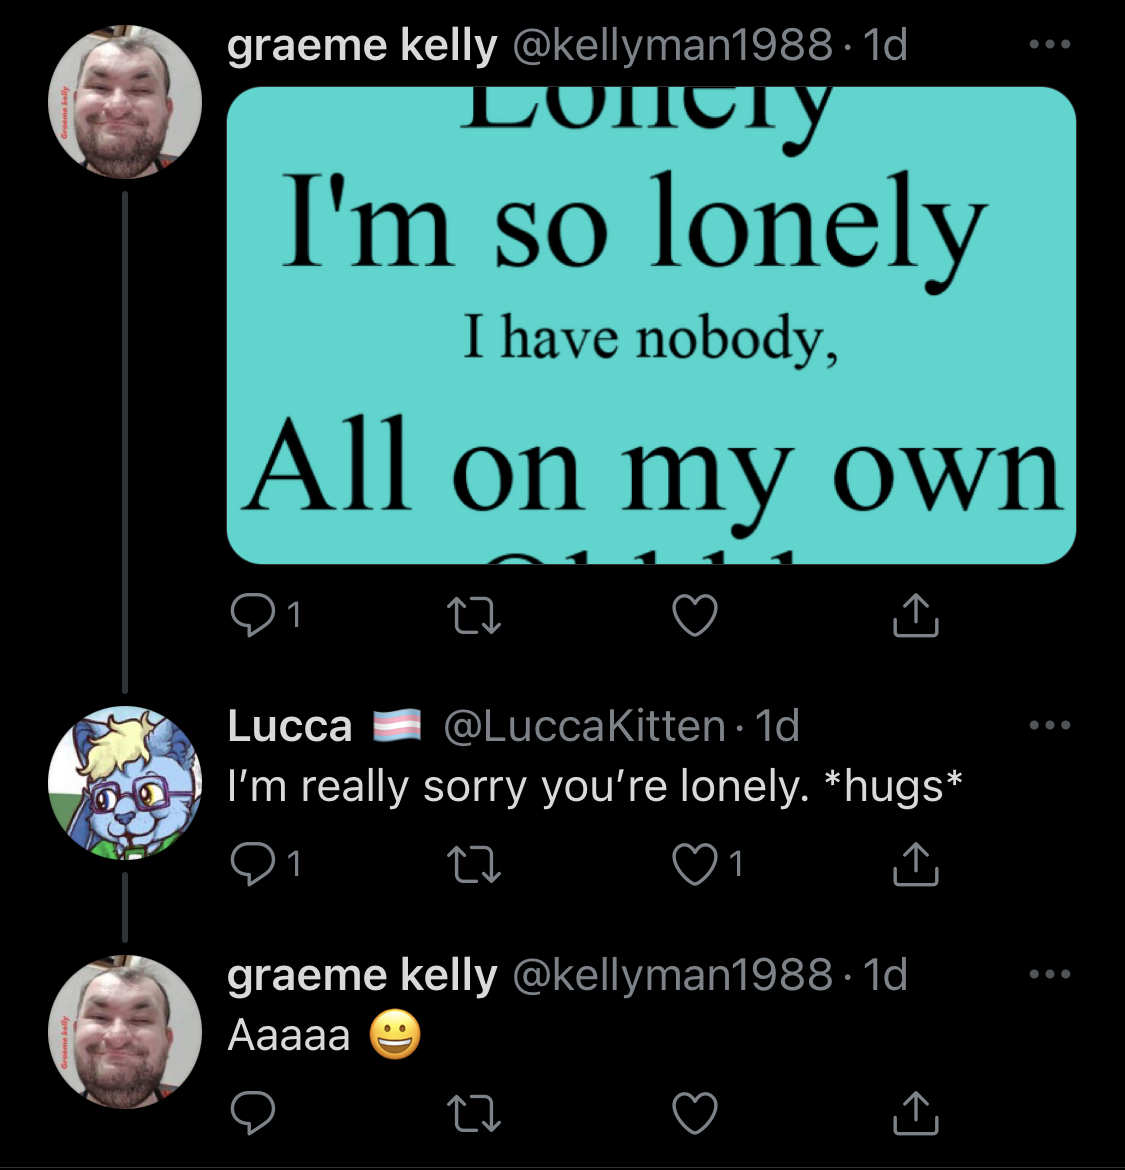1125x1170 pixels.
Task: Share the top tweet with lonely image
Action: pyautogui.click(x=915, y=615)
